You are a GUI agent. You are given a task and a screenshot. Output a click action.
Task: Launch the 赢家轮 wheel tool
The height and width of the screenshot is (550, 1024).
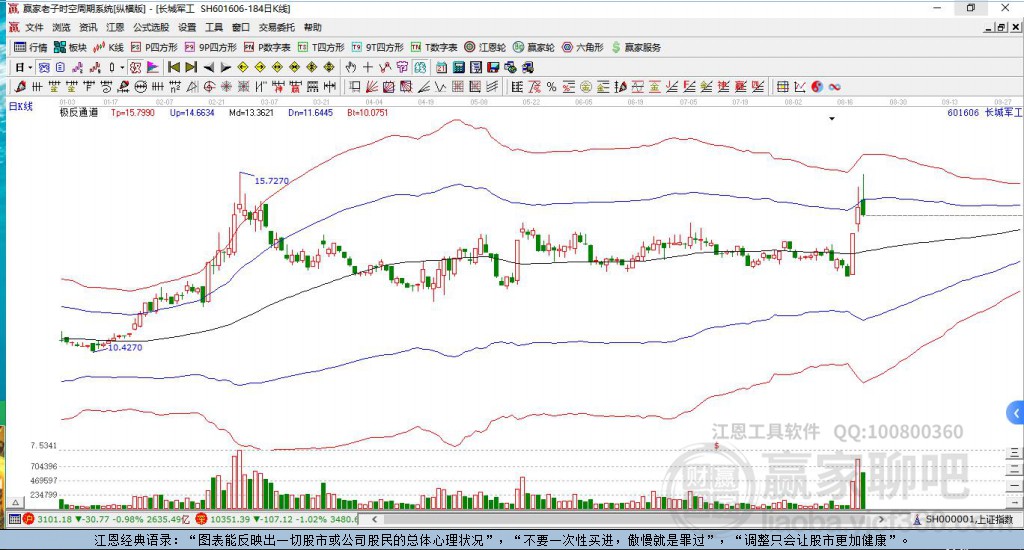534,47
